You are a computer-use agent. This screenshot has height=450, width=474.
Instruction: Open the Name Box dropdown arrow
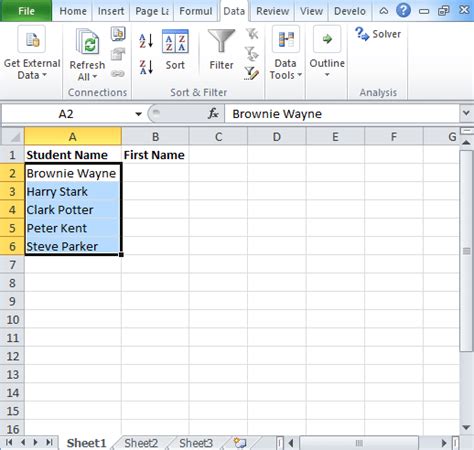[x=139, y=114]
